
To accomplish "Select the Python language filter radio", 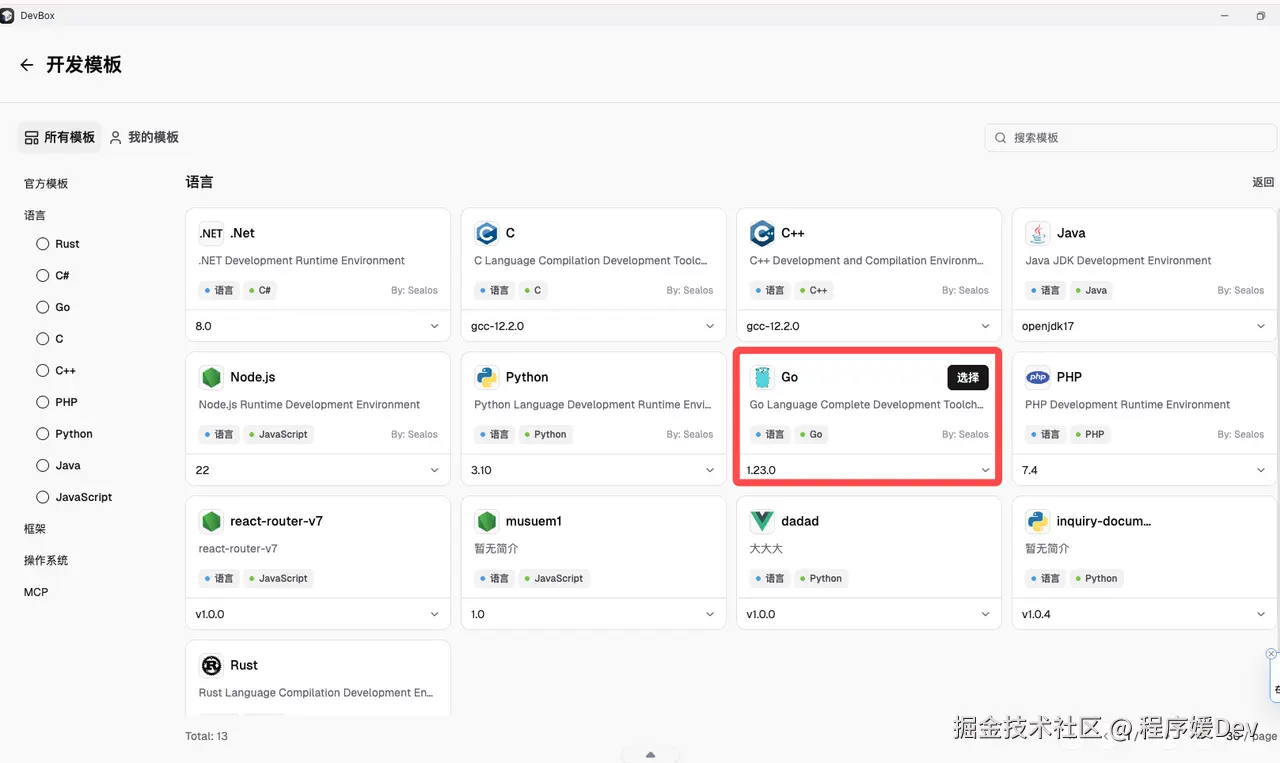I will coord(42,434).
